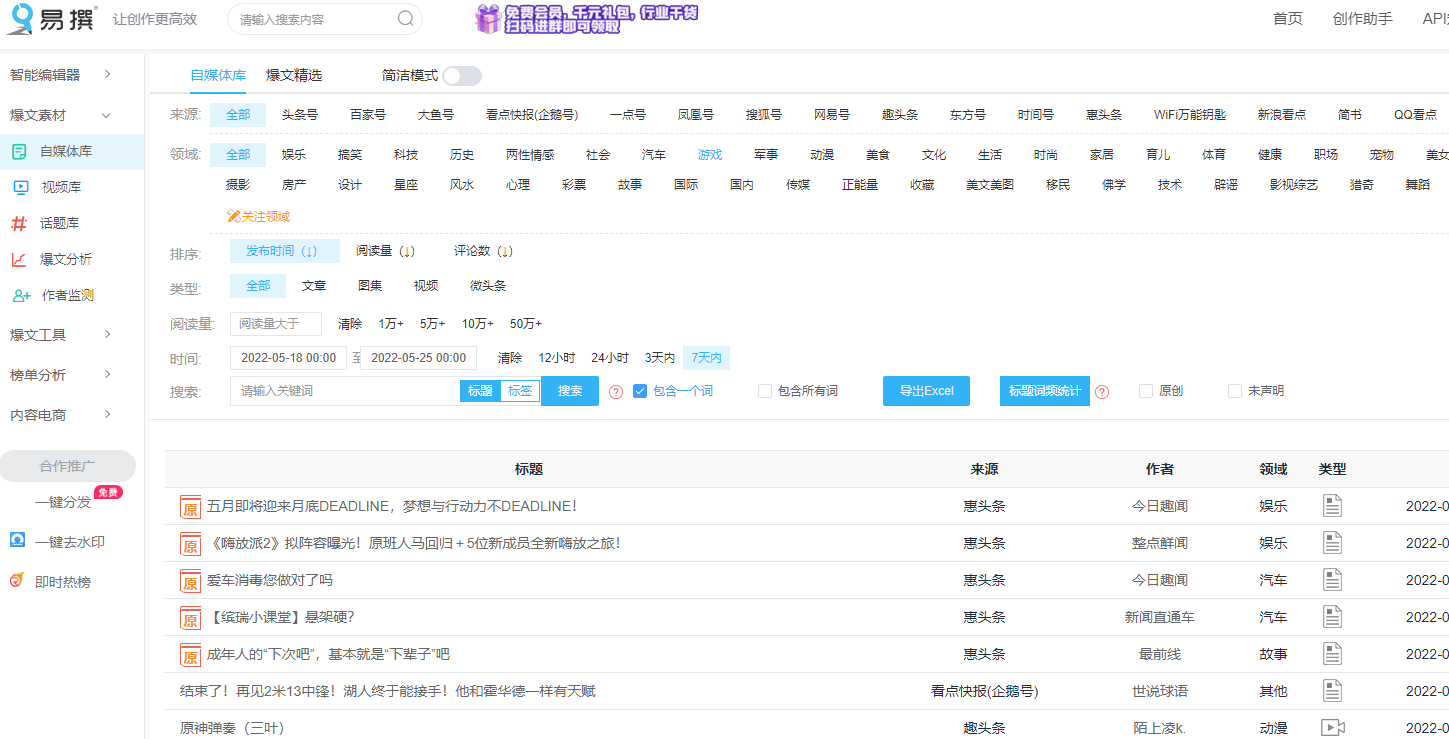Click the keyword search input field
This screenshot has height=739, width=1449.
pos(344,391)
